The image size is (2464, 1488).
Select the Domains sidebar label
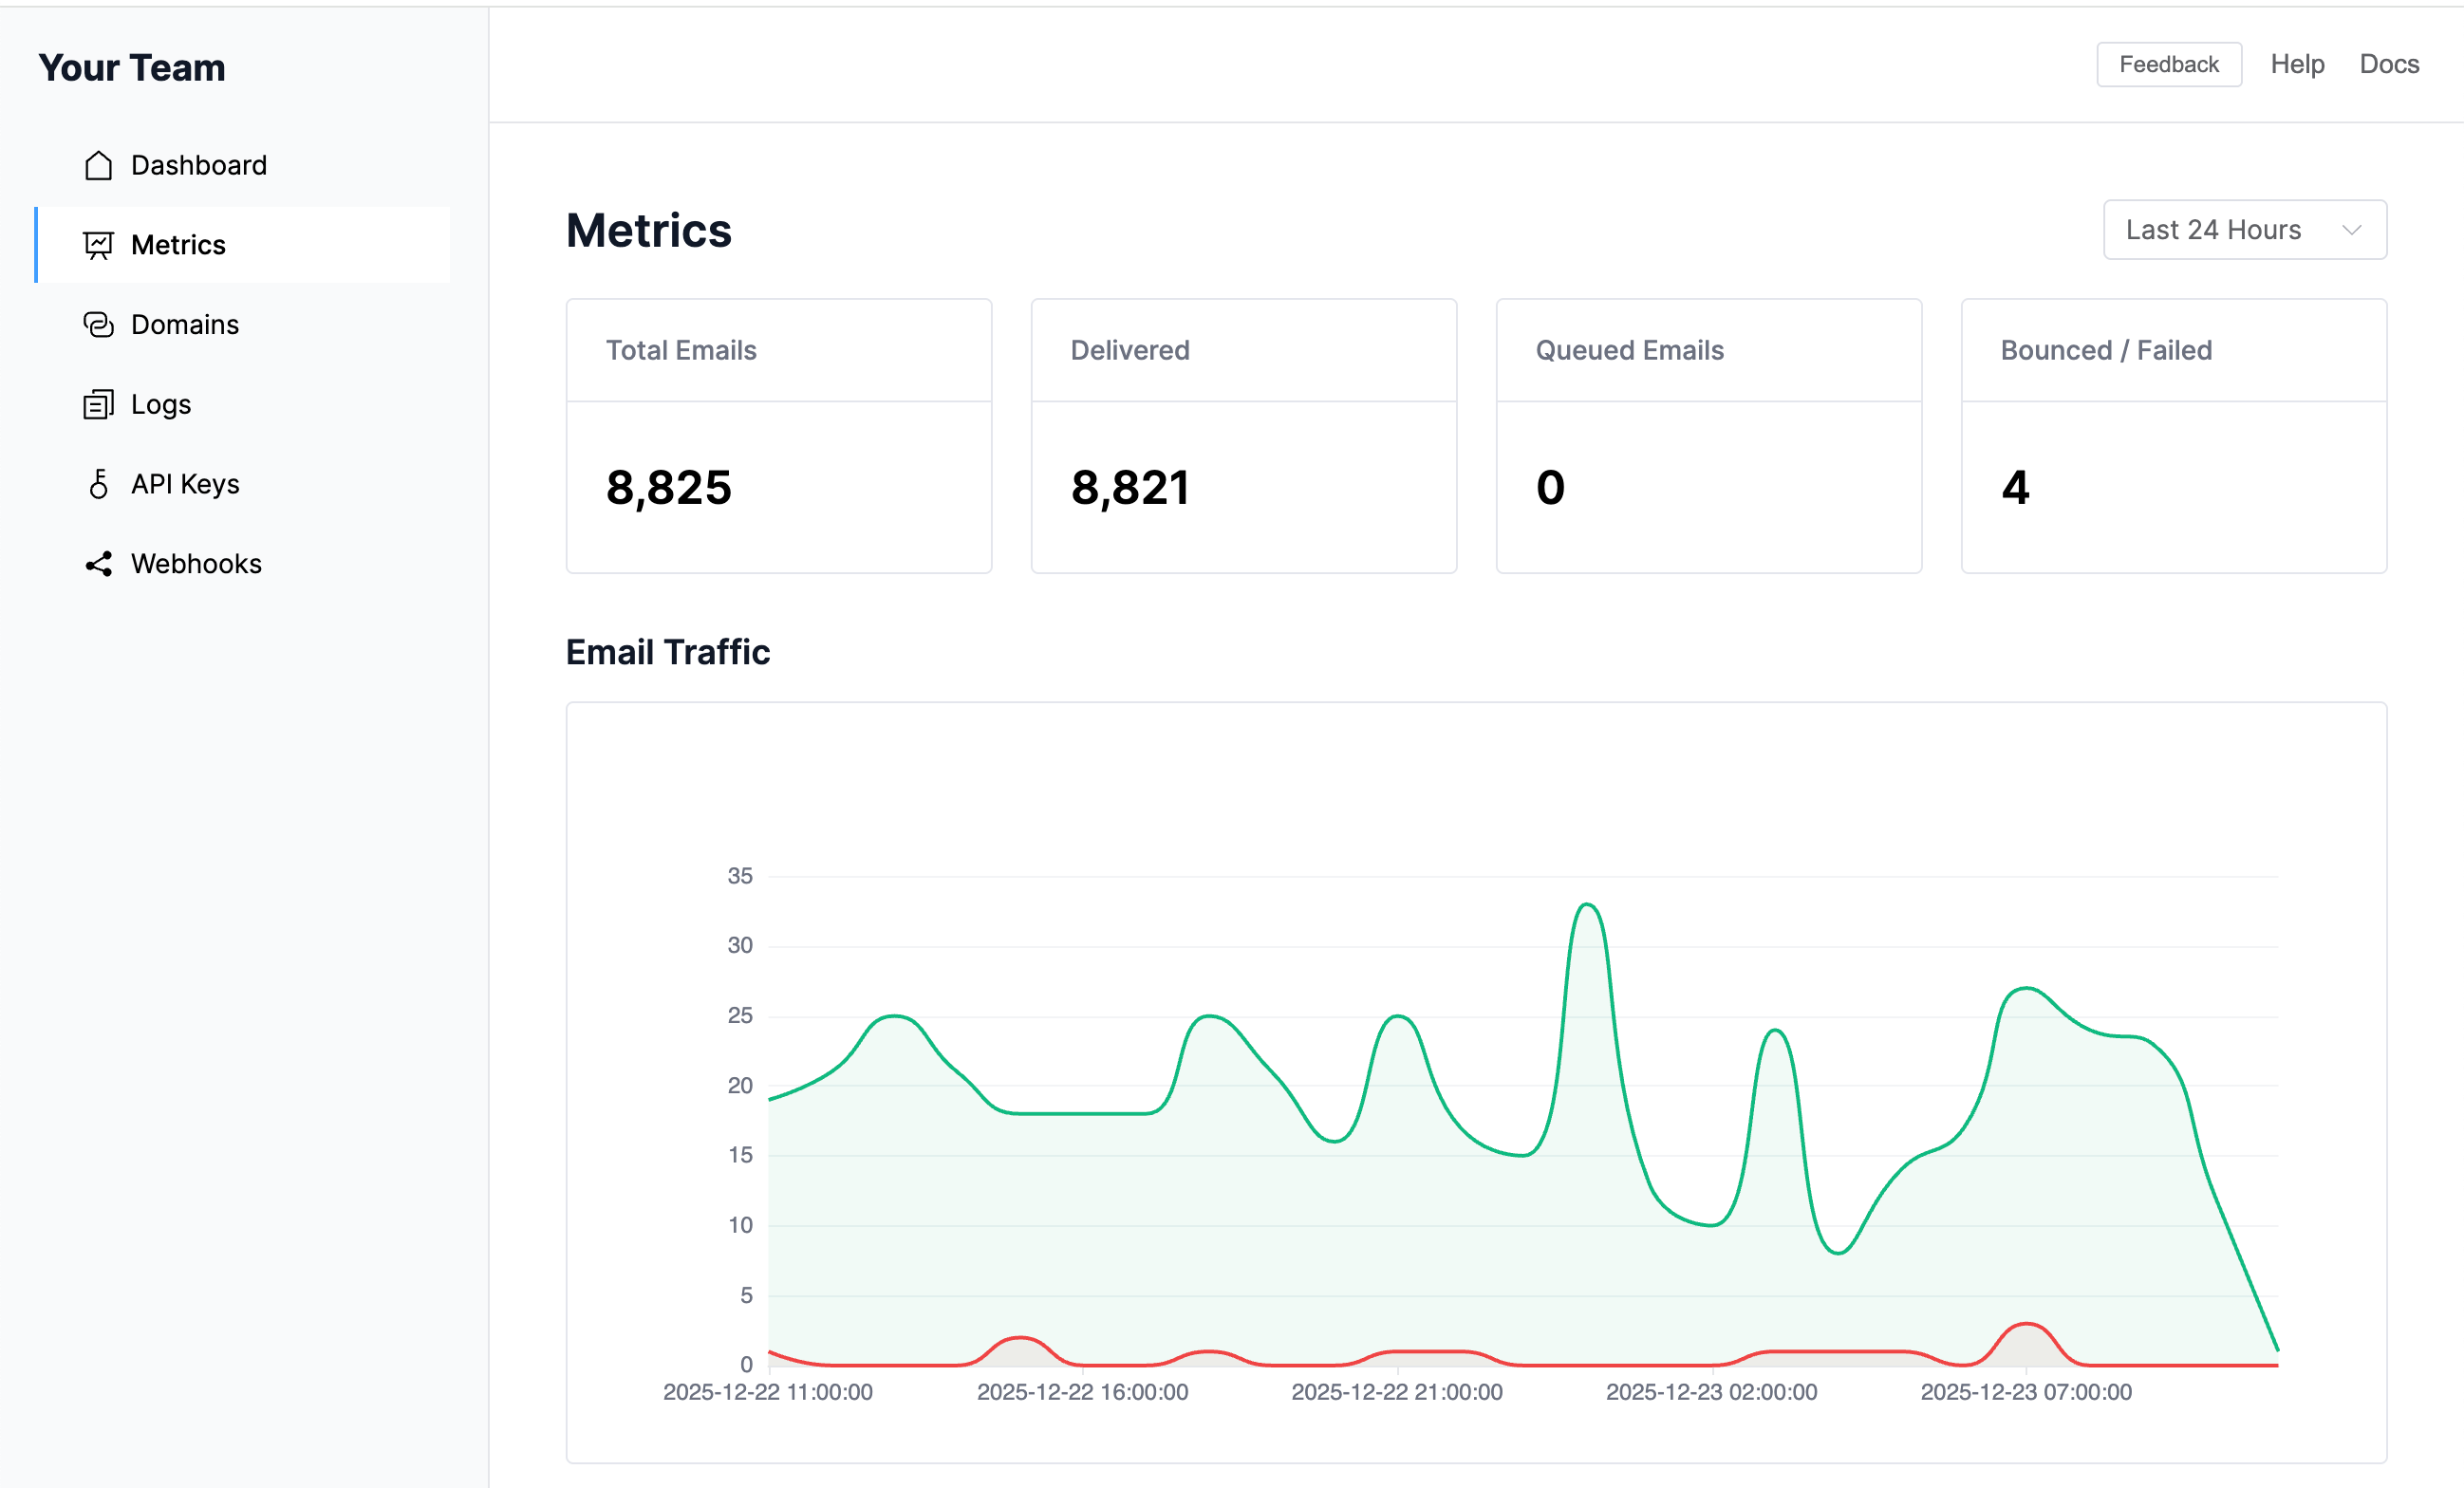pos(185,324)
